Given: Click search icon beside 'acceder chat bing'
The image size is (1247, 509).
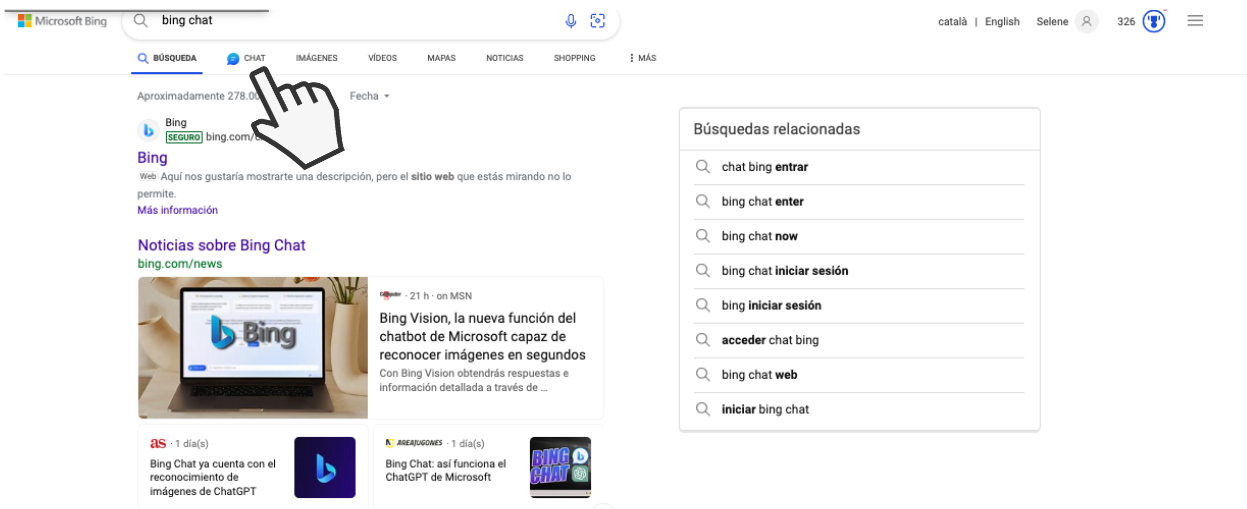Looking at the screenshot, I should pos(703,340).
